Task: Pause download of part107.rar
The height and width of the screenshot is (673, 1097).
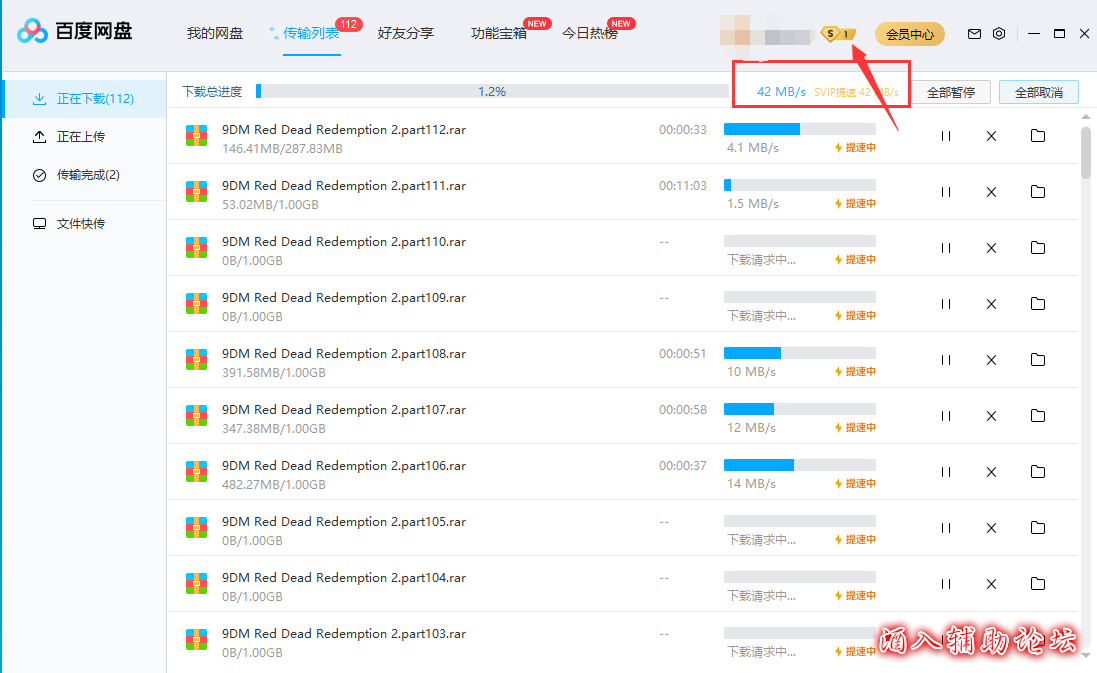Action: 945,416
